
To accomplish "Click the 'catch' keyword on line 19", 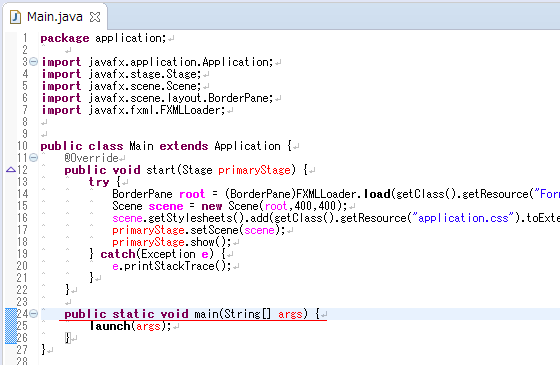I will (x=118, y=254).
